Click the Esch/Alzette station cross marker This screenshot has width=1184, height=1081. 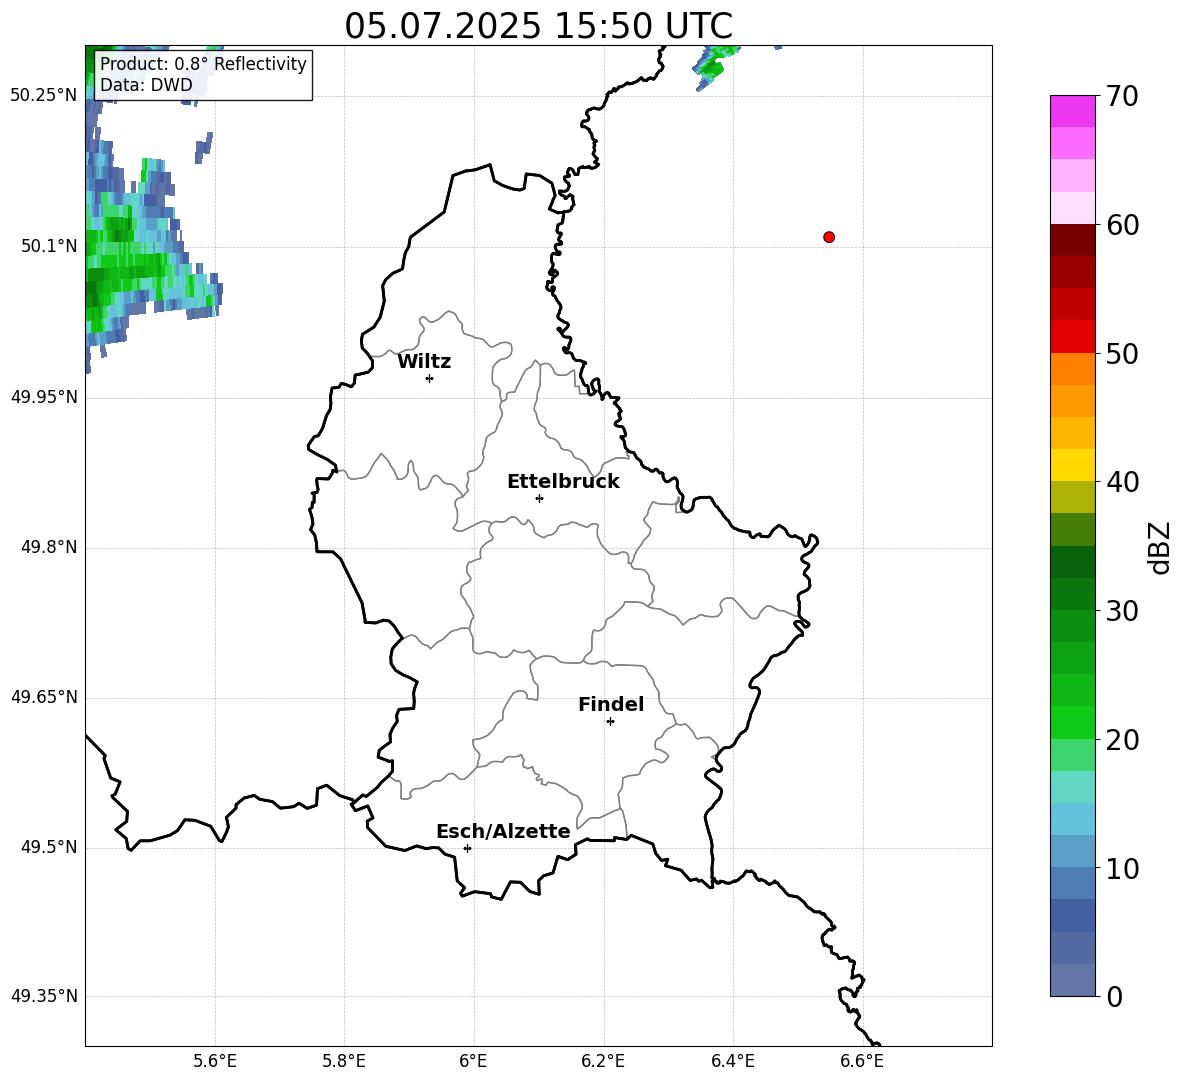tap(467, 848)
